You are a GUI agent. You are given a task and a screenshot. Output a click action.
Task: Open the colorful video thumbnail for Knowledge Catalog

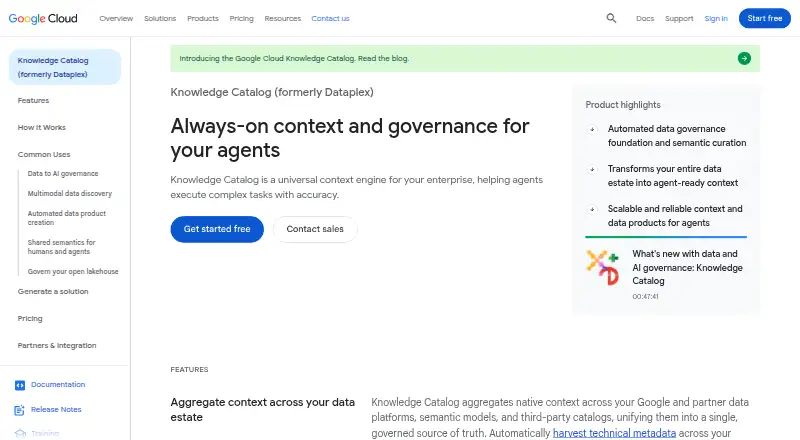603,267
